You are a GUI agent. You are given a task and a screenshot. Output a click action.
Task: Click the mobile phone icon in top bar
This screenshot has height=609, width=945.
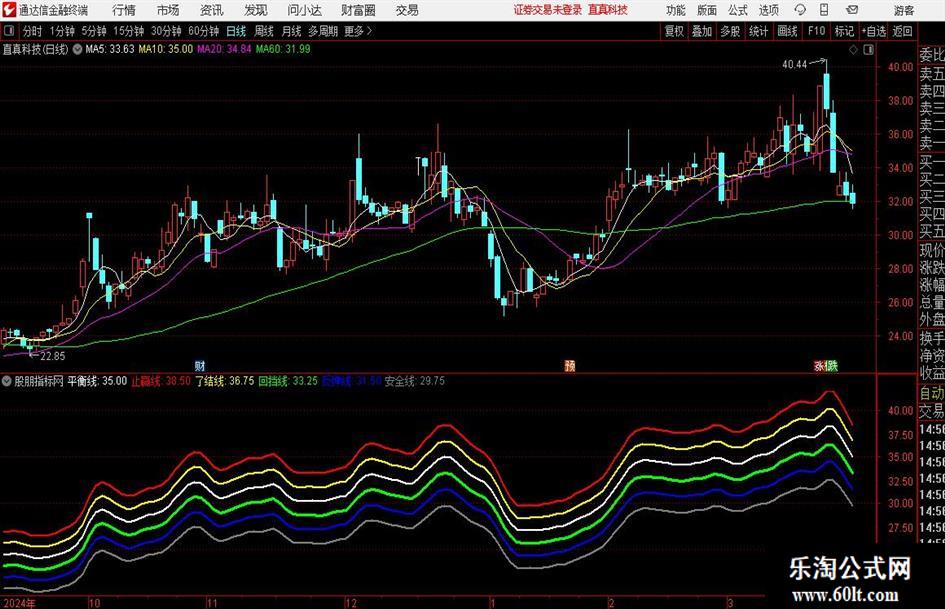click(x=824, y=10)
